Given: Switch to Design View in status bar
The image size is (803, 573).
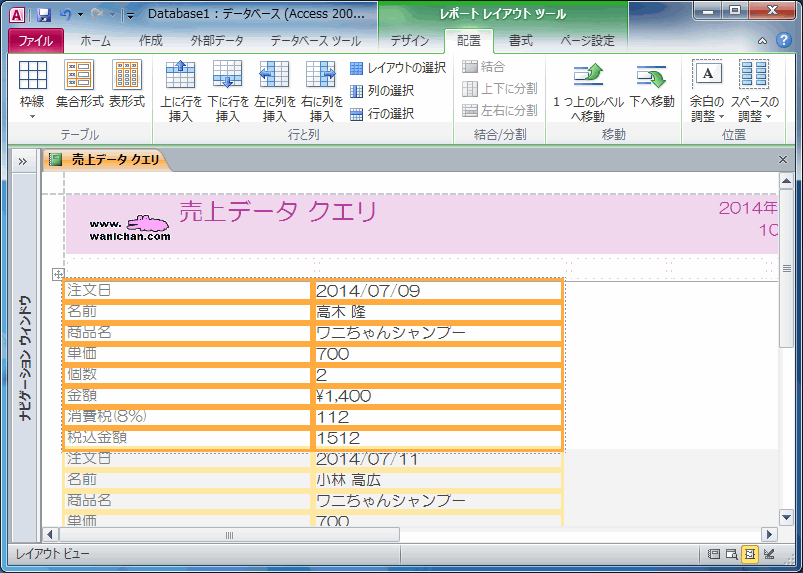Looking at the screenshot, I should pyautogui.click(x=769, y=554).
